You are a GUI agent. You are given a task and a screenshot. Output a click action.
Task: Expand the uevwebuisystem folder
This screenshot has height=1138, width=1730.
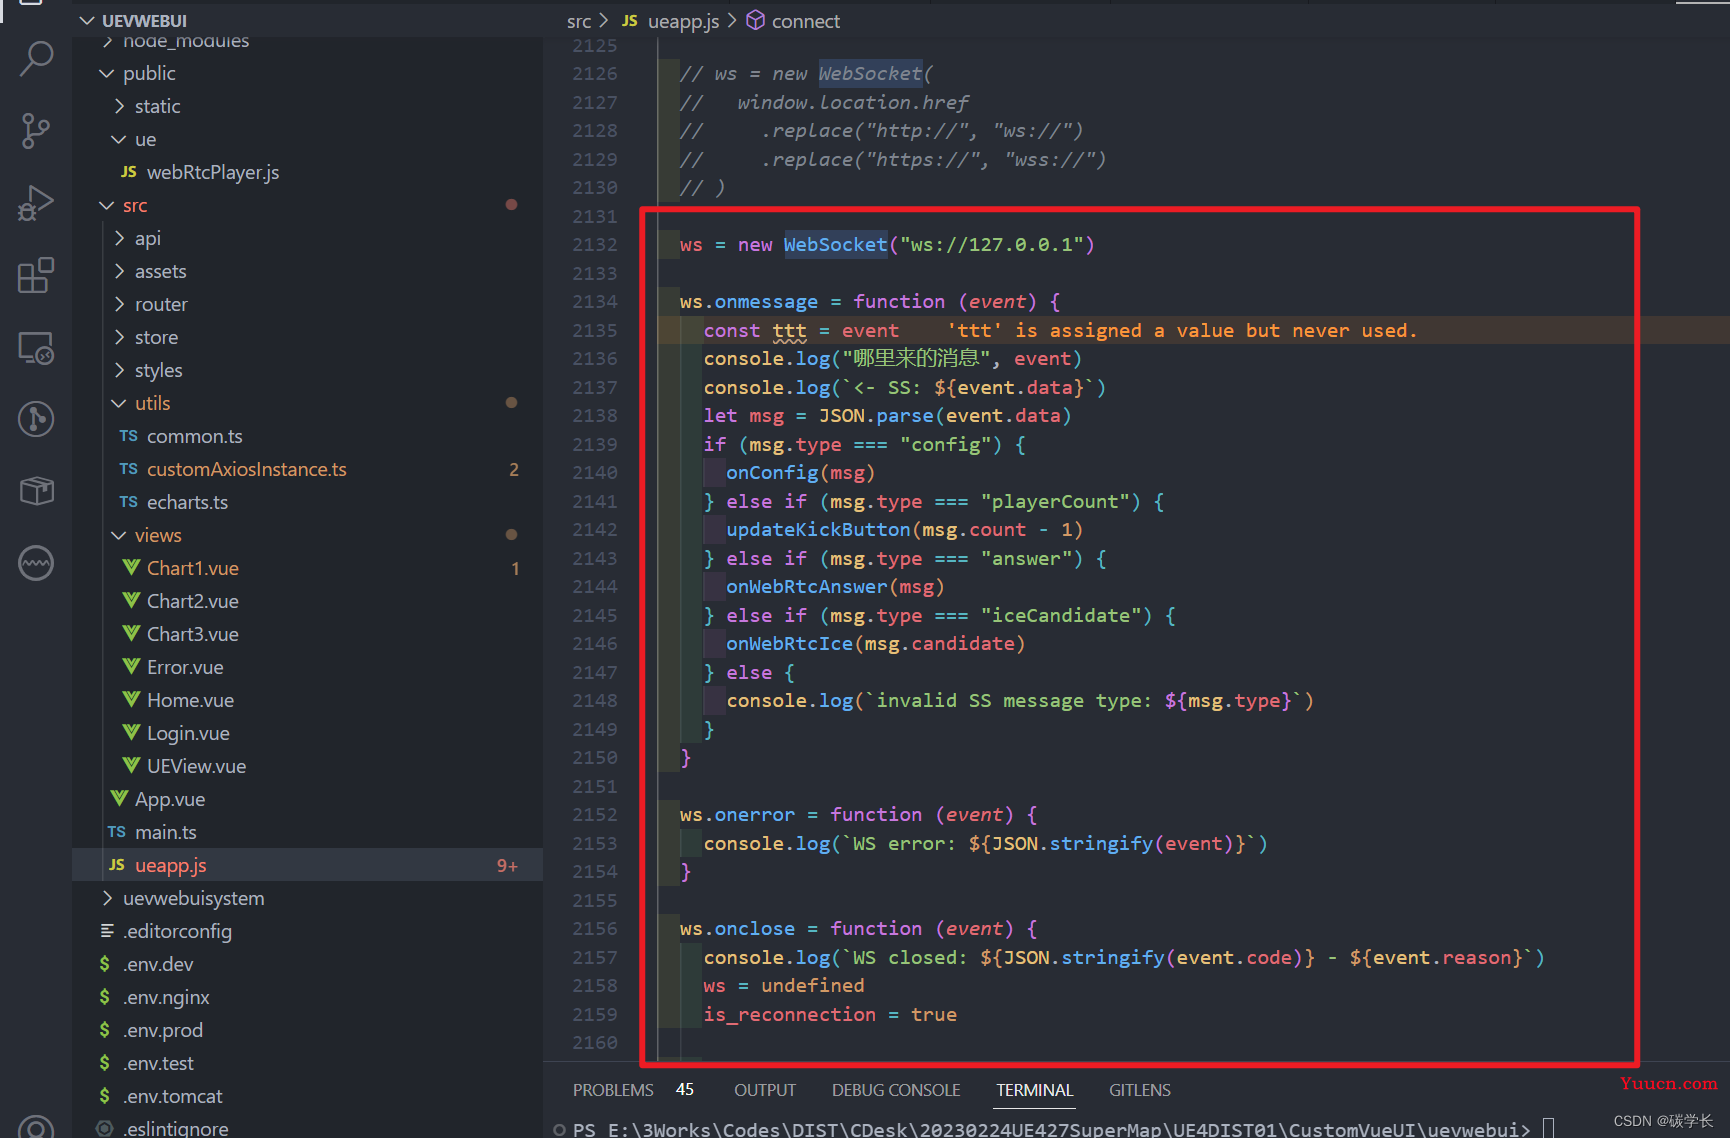pos(107,898)
